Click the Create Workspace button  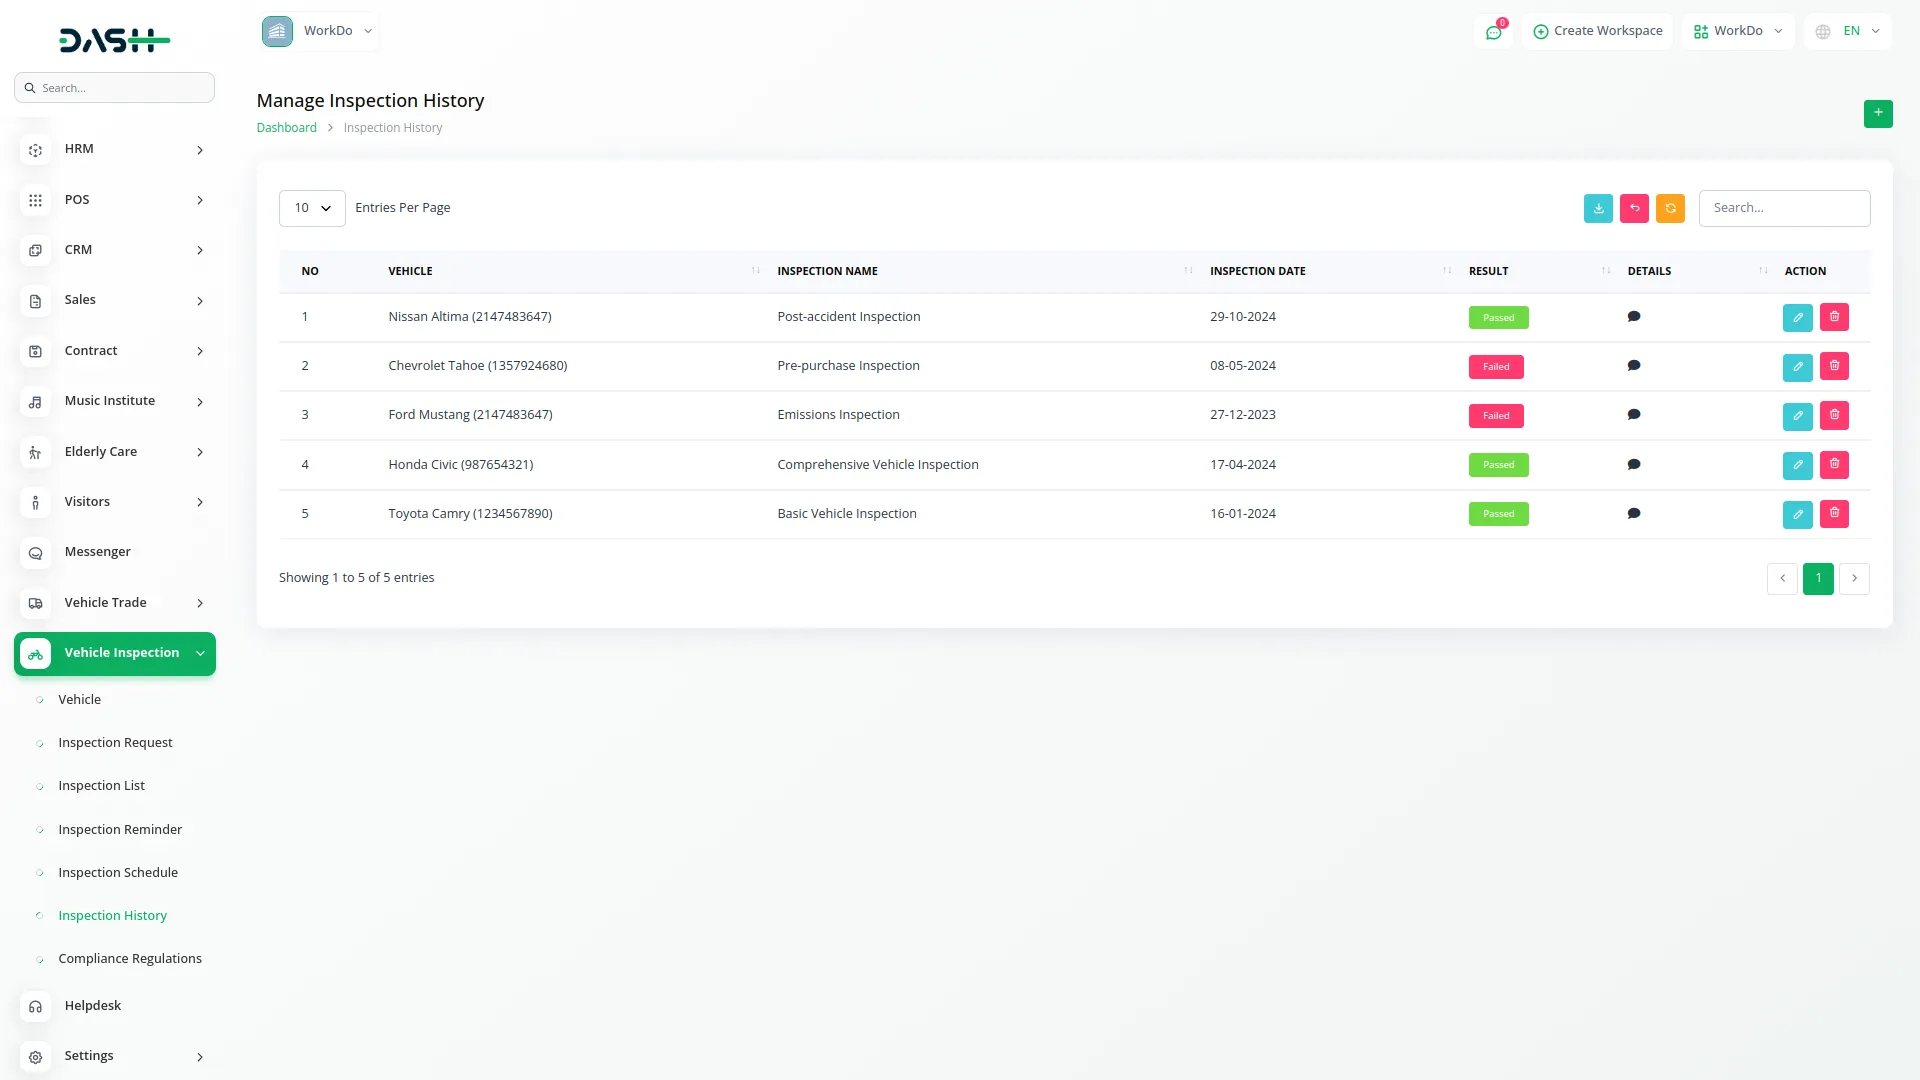(x=1597, y=31)
